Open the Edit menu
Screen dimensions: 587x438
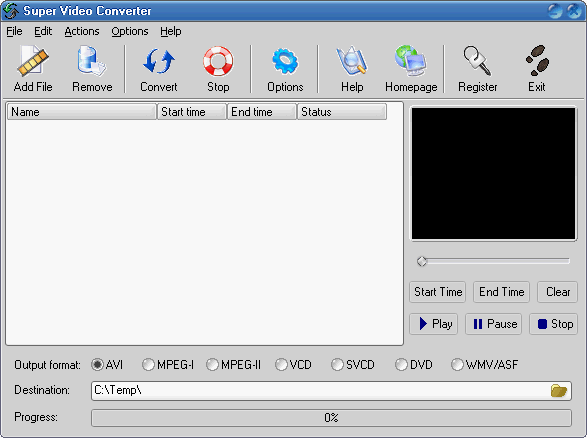pyautogui.click(x=43, y=31)
